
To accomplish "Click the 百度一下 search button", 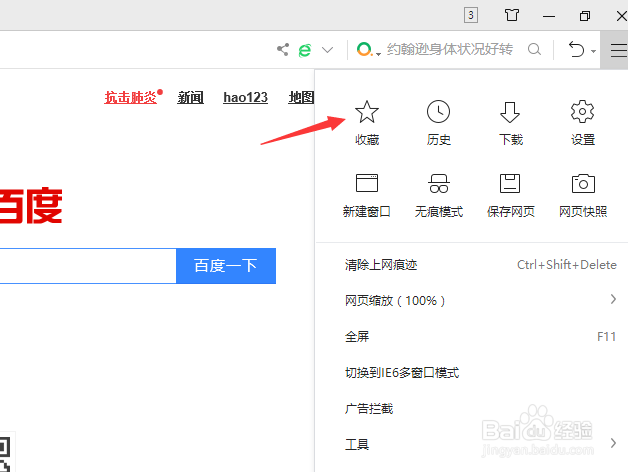I will [226, 266].
